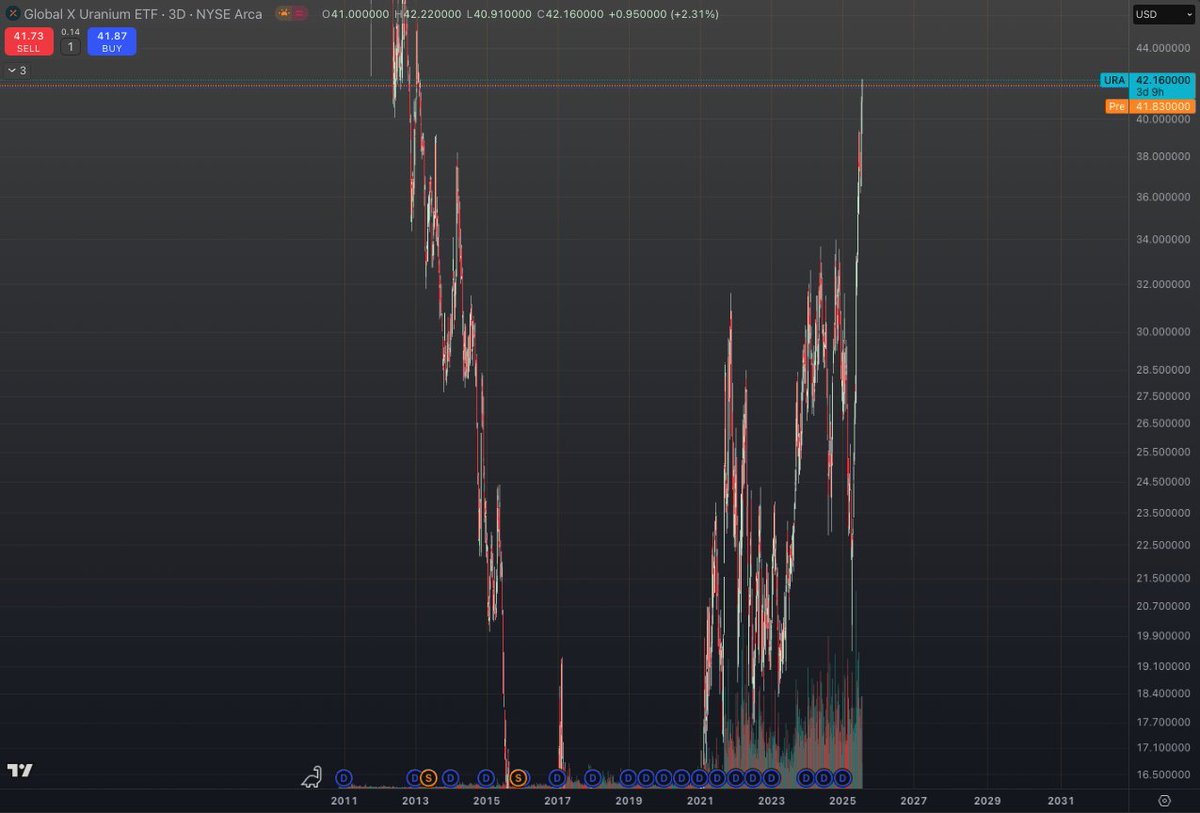Click the 36.000000 price axis label
This screenshot has height=813, width=1200.
click(1162, 197)
